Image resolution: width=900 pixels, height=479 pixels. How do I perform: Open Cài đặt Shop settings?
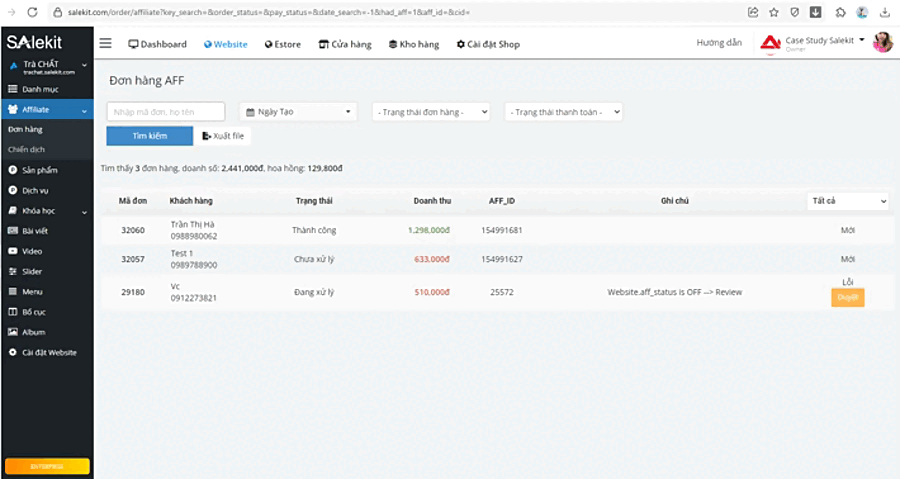[488, 44]
